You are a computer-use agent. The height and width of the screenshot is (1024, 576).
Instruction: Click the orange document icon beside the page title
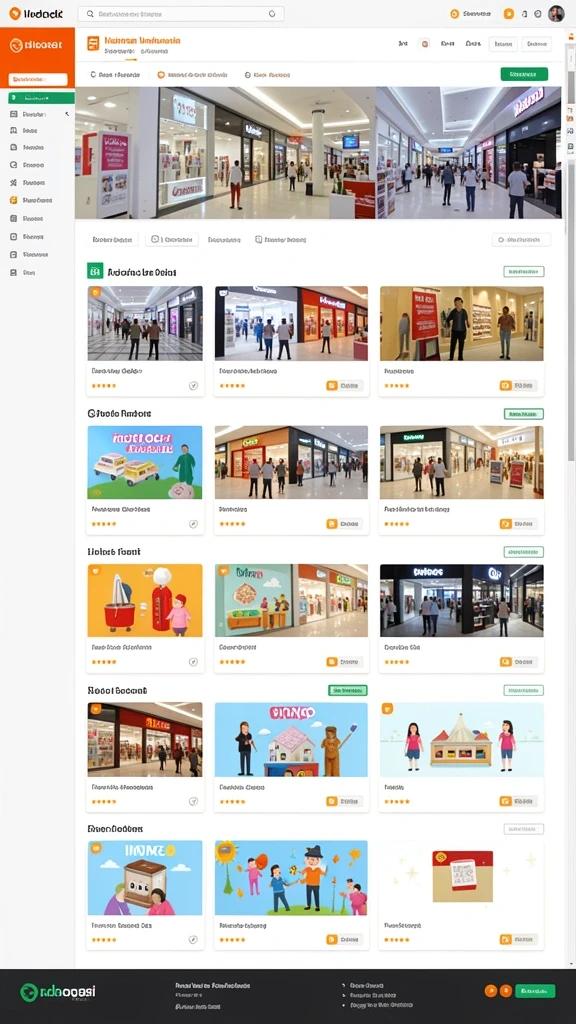(x=93, y=44)
